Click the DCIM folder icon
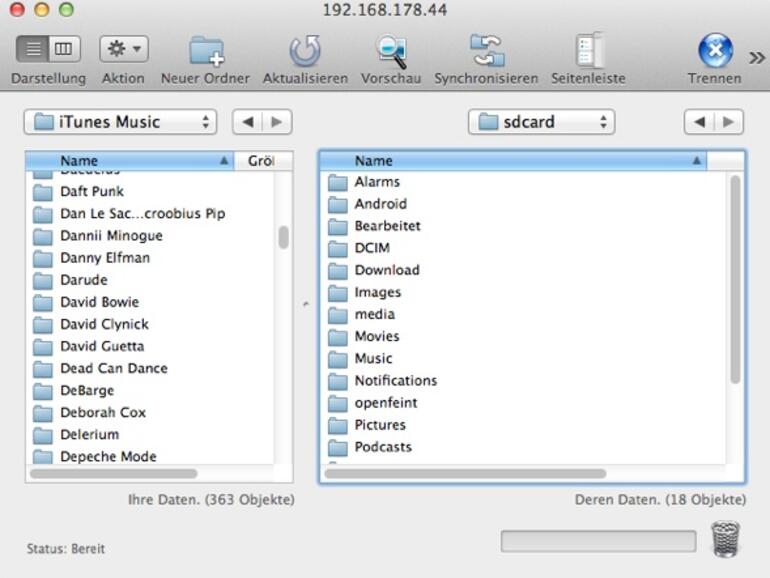 click(338, 249)
